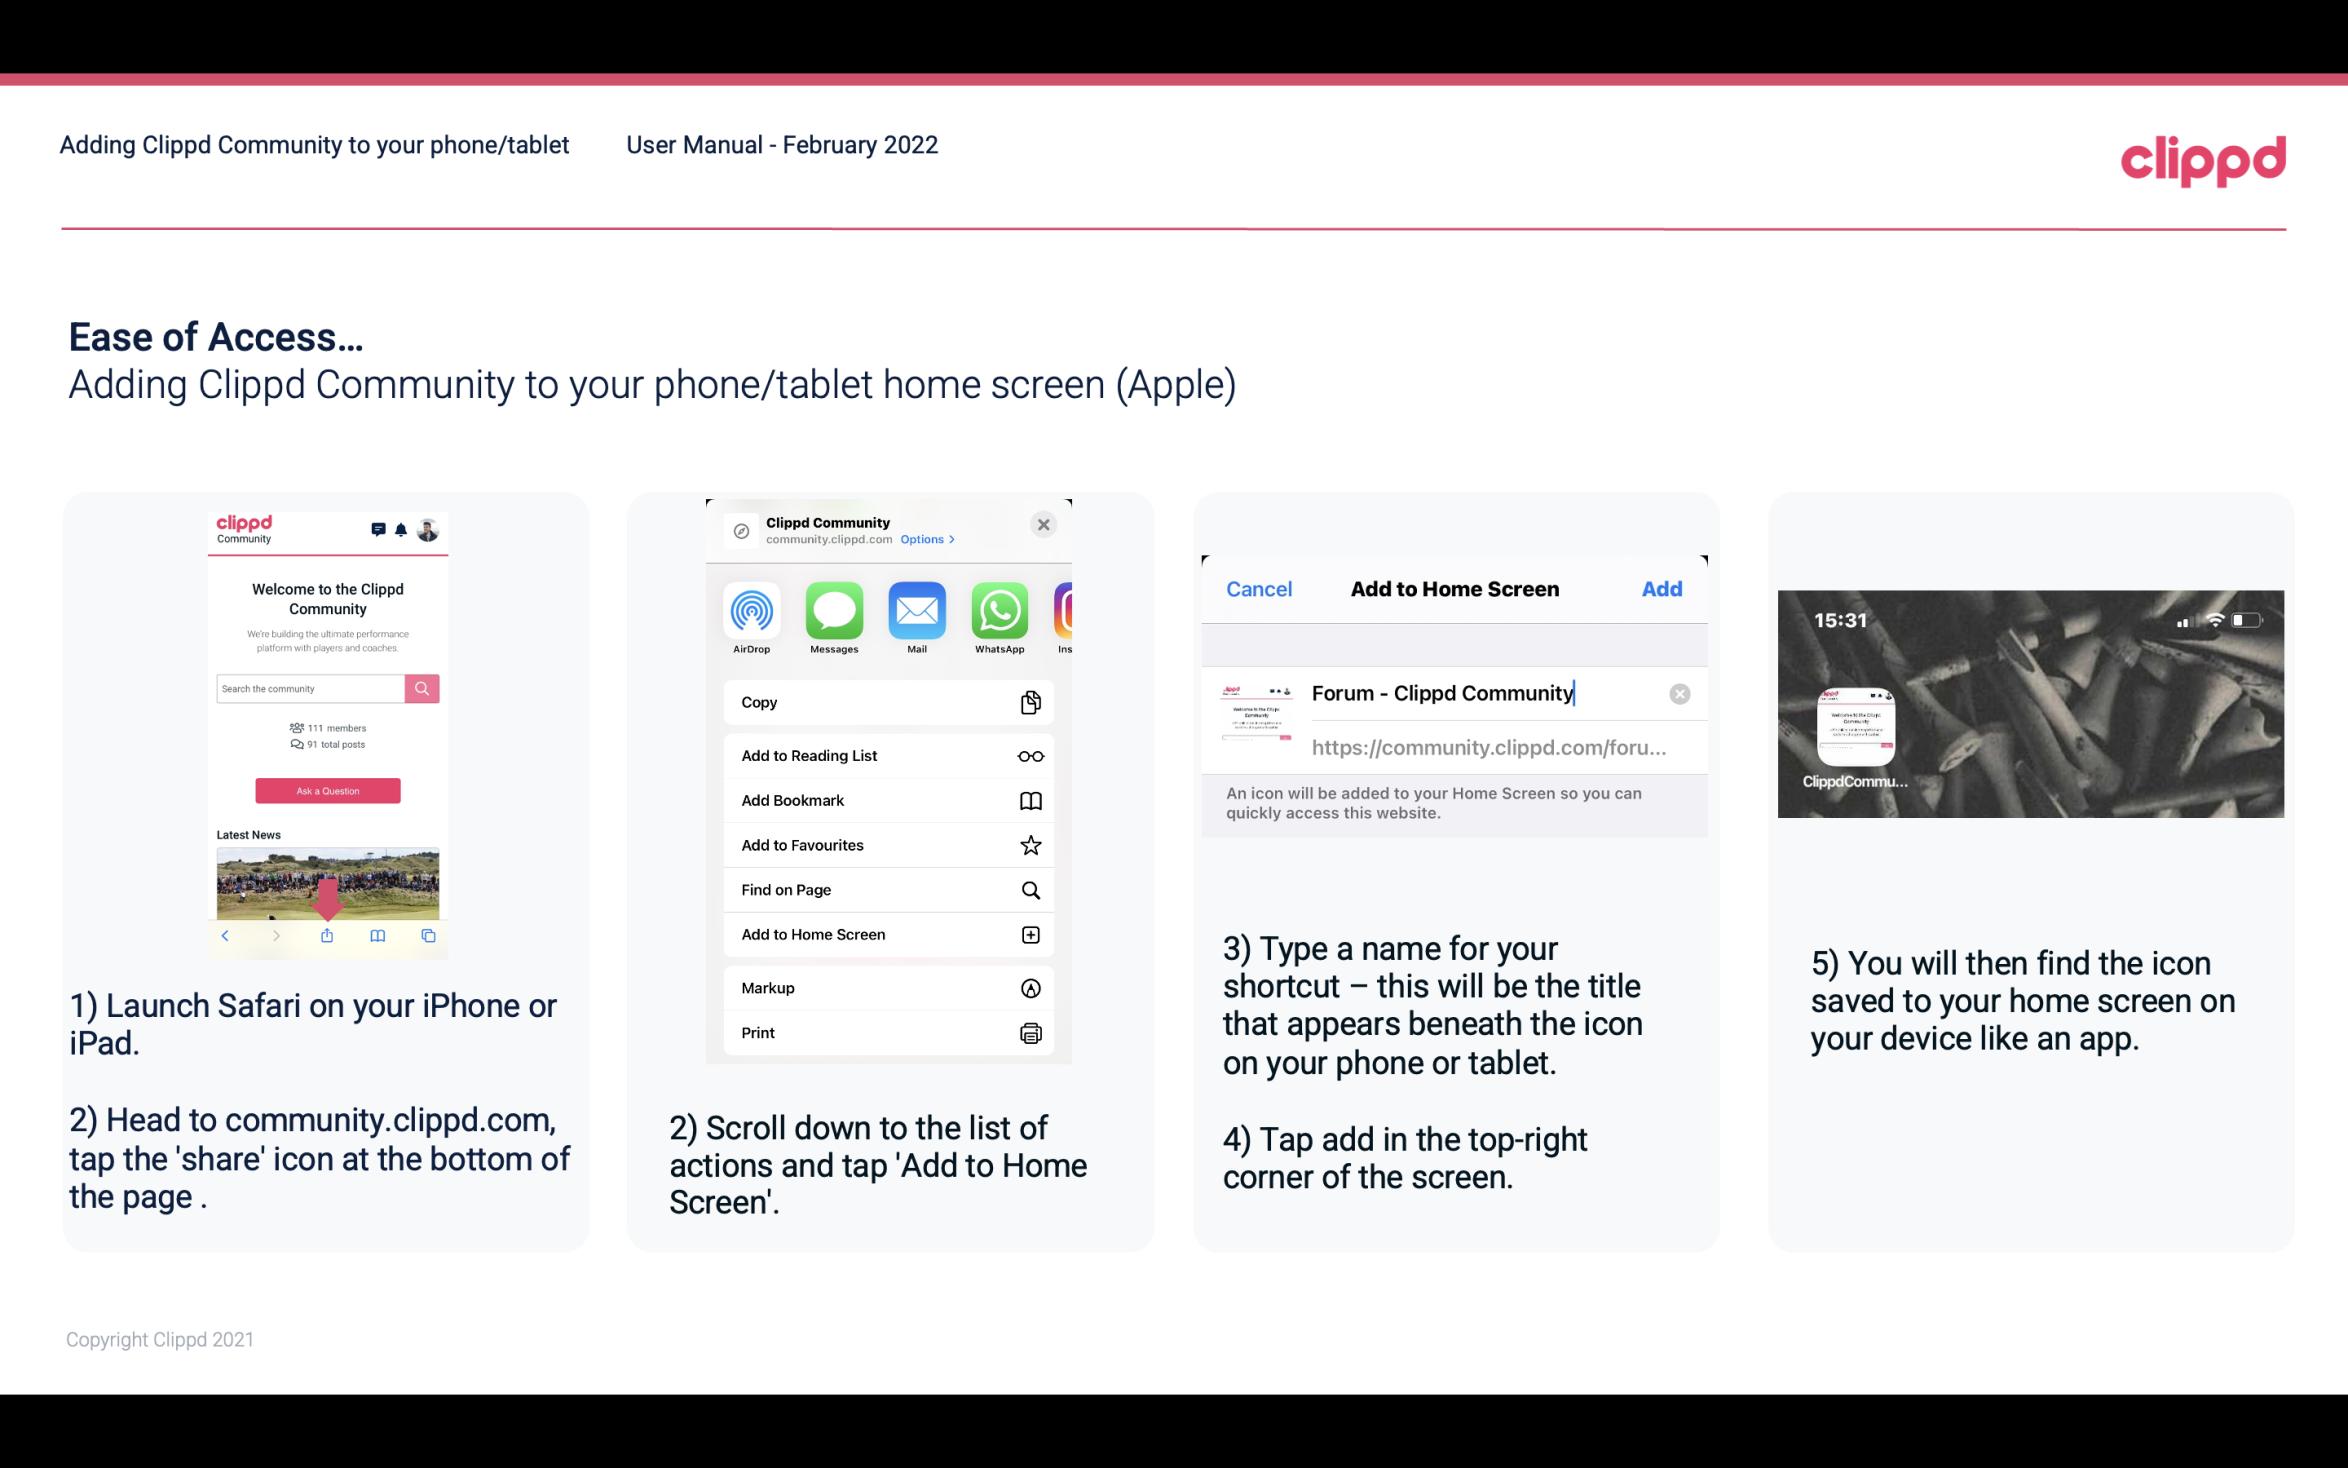Click the Add button top-right corner

click(x=1662, y=589)
